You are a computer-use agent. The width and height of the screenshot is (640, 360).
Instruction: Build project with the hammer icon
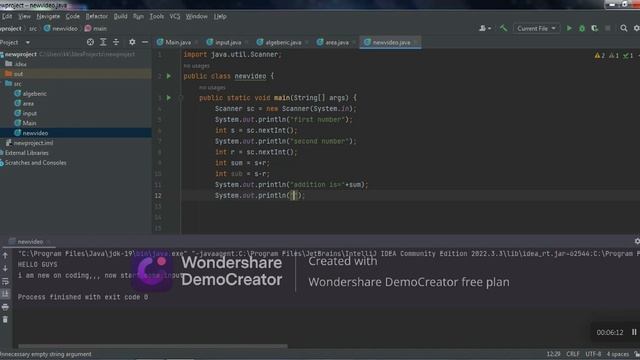[503, 28]
